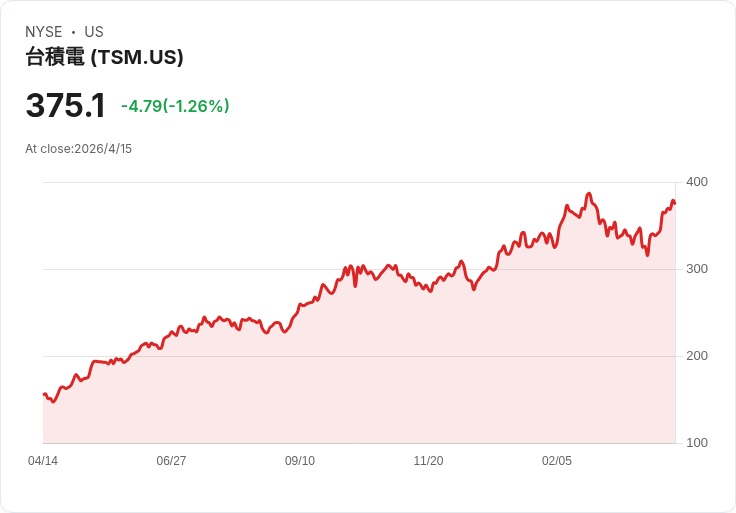Click the 400 y-axis label
736x513 pixels.
click(x=697, y=182)
